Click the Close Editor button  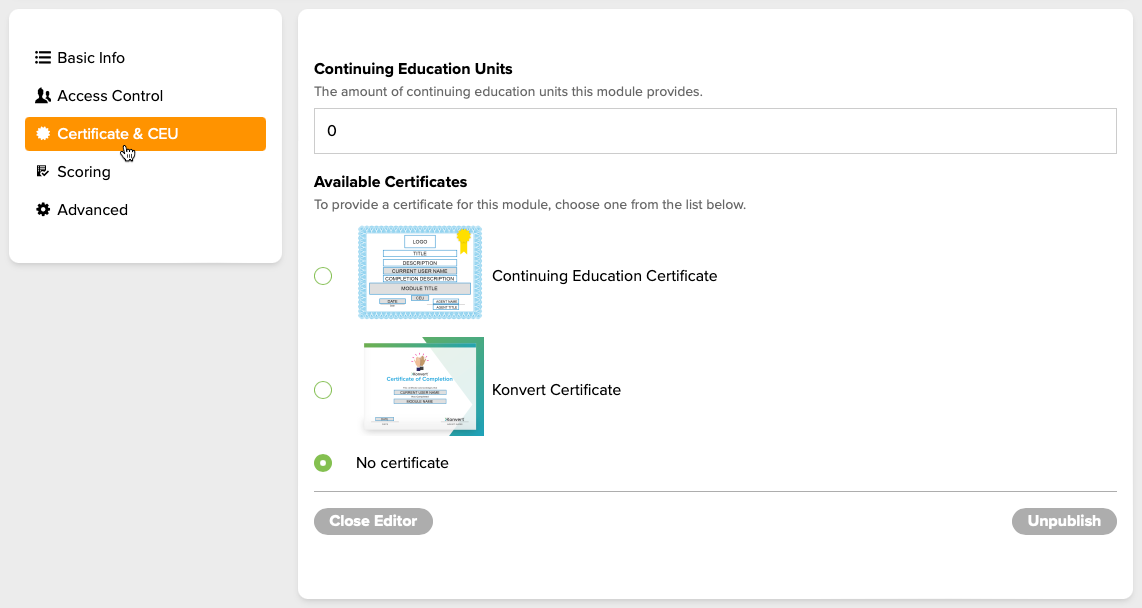pyautogui.click(x=373, y=521)
